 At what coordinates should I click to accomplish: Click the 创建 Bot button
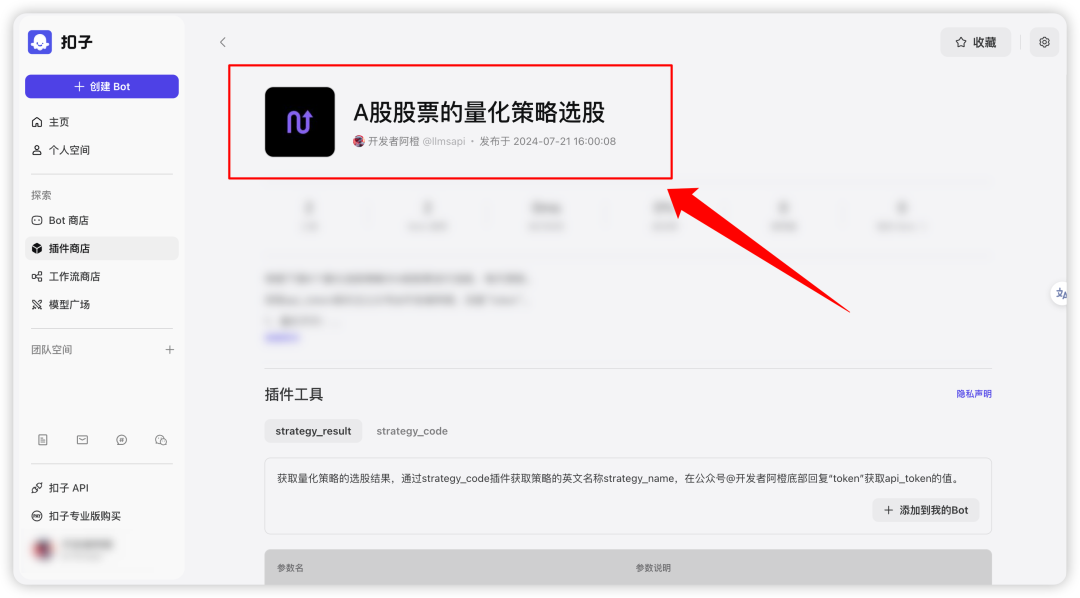102,86
